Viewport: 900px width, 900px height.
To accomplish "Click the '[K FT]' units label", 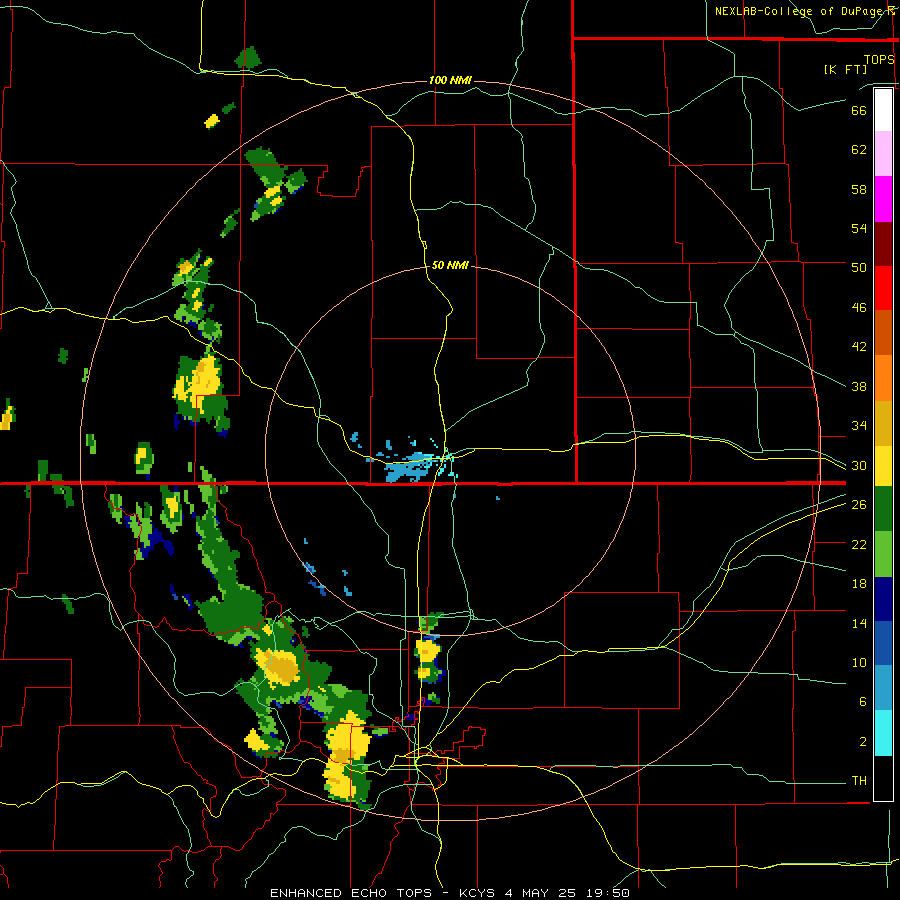I will (845, 69).
